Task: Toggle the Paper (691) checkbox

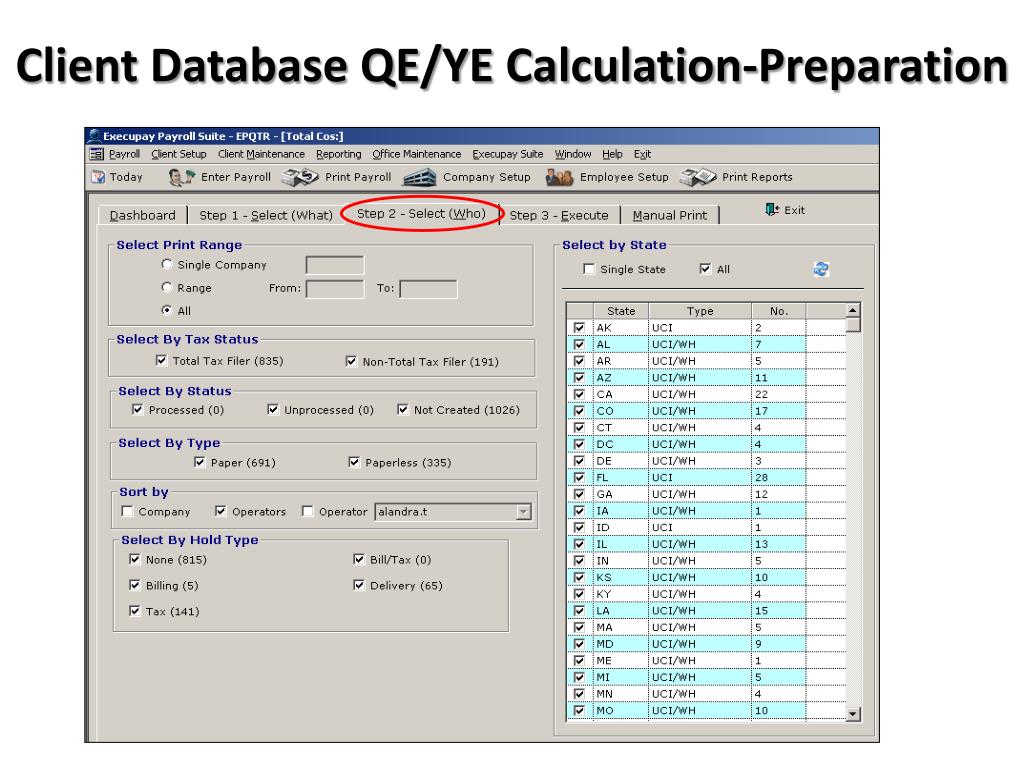Action: pos(200,462)
